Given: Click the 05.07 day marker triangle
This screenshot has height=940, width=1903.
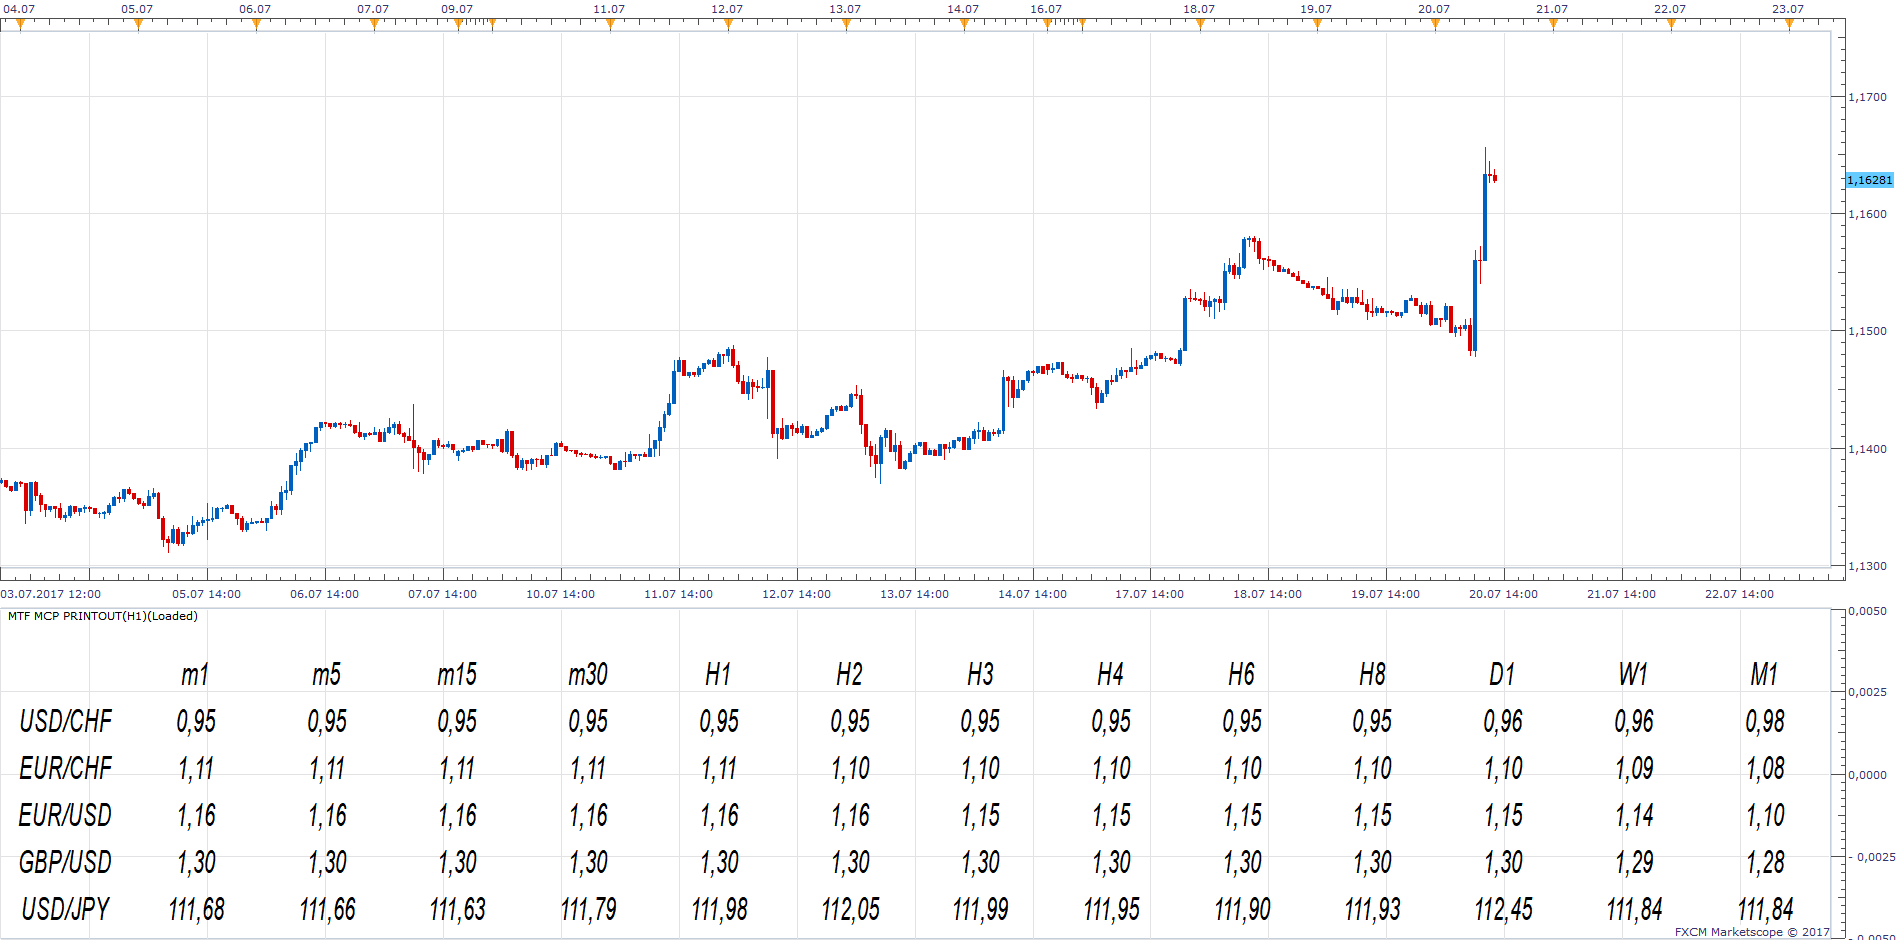Looking at the screenshot, I should click(138, 25).
